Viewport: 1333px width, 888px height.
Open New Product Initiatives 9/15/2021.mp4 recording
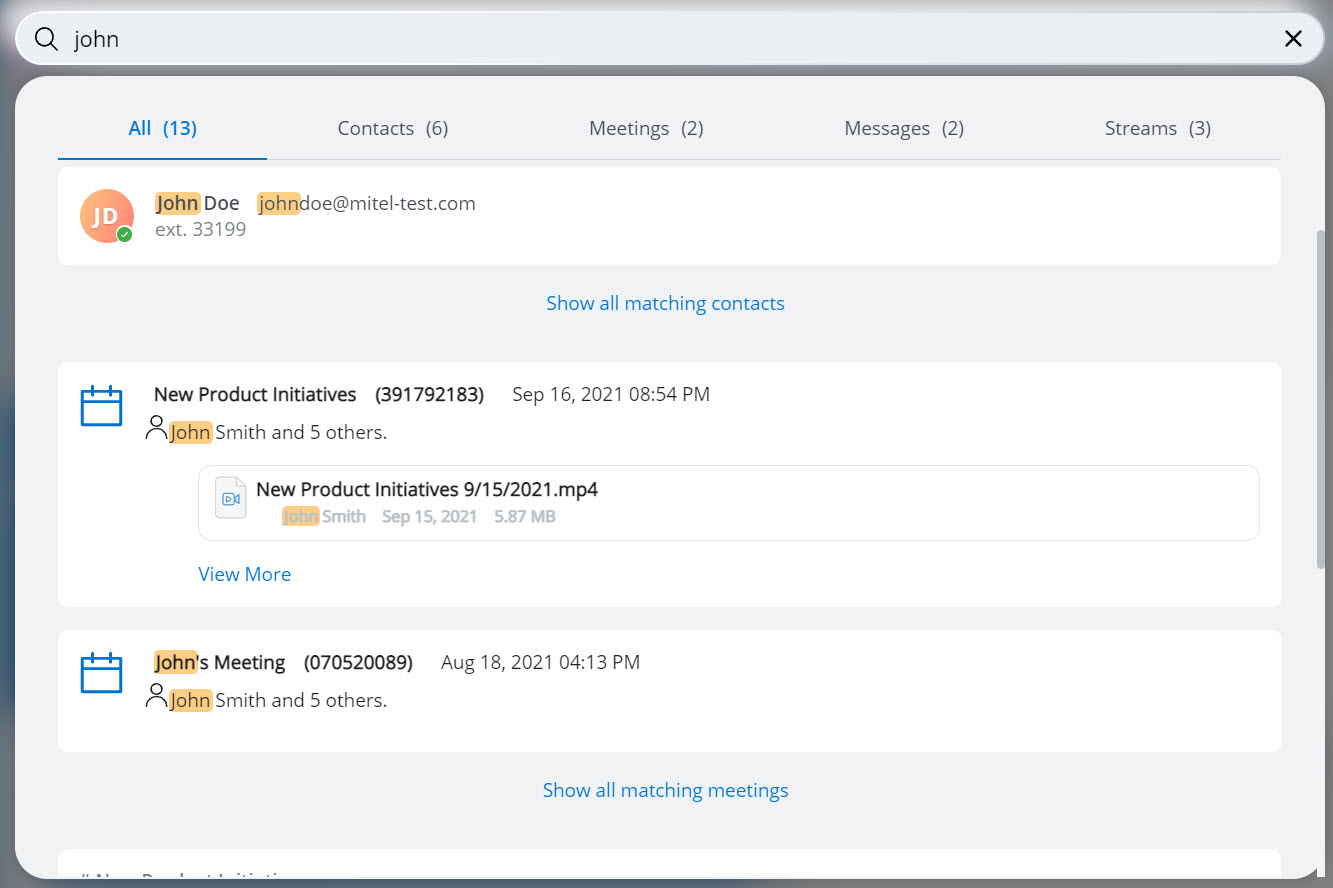tap(427, 490)
